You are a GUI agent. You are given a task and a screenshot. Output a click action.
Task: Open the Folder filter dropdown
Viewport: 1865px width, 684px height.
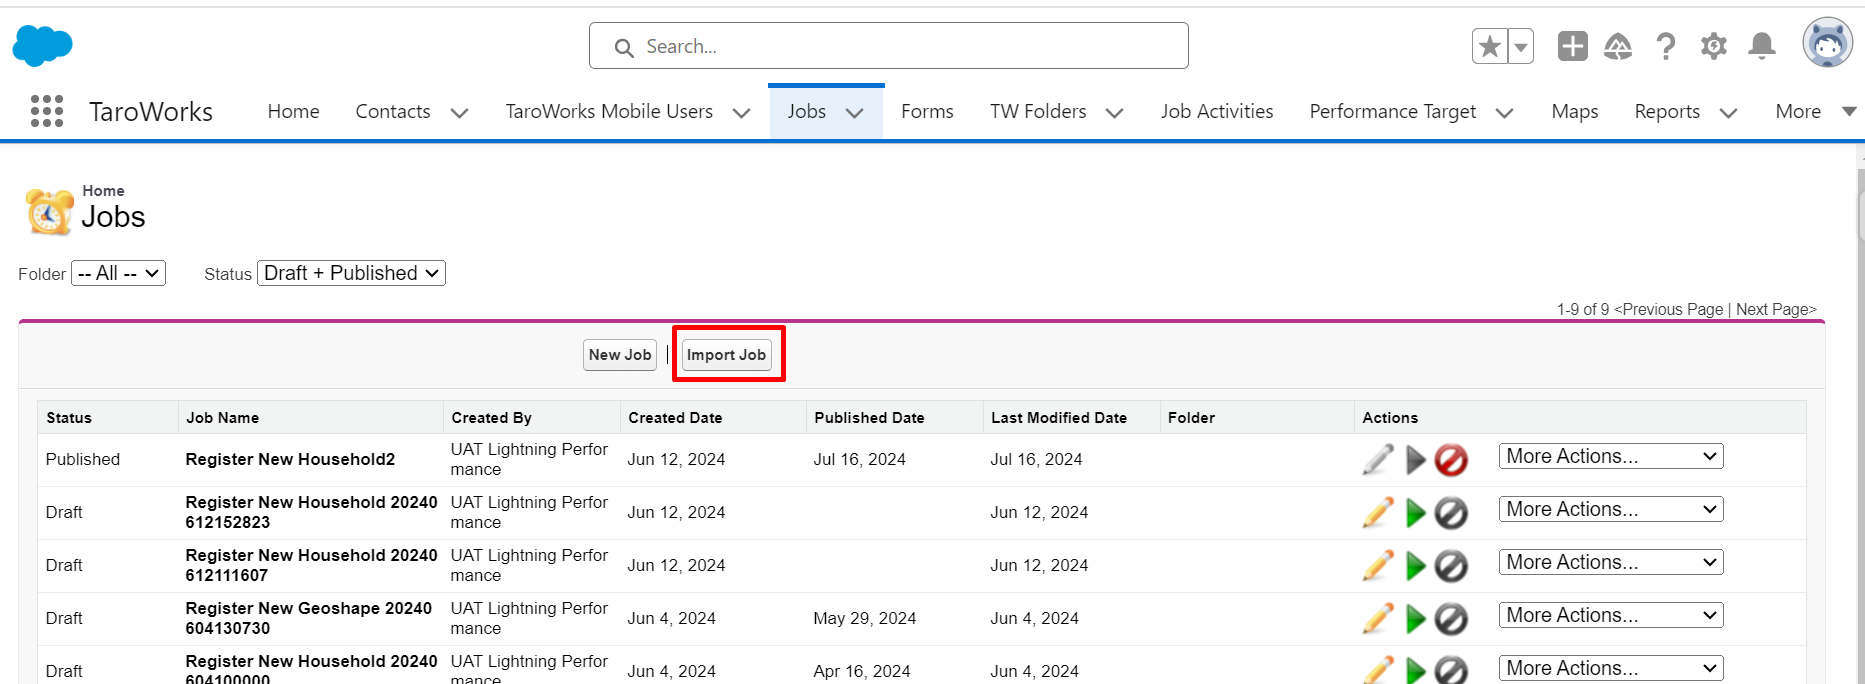click(118, 273)
